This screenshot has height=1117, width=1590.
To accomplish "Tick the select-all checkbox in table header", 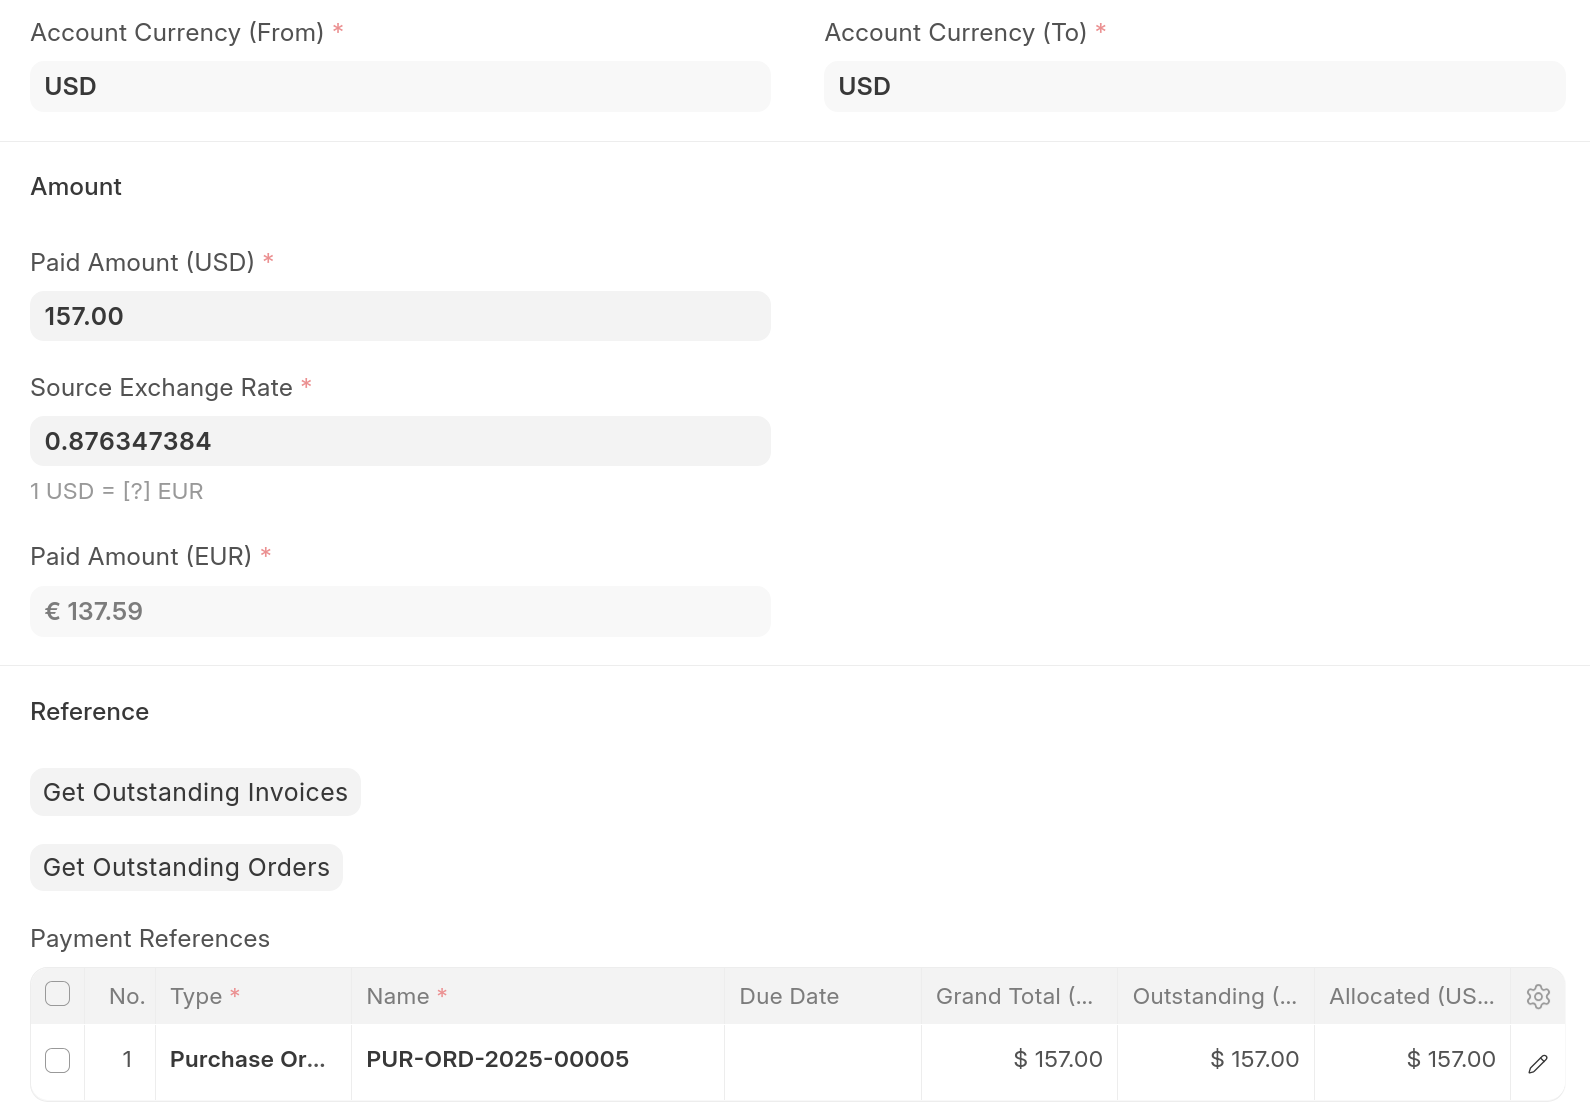I will [x=58, y=994].
